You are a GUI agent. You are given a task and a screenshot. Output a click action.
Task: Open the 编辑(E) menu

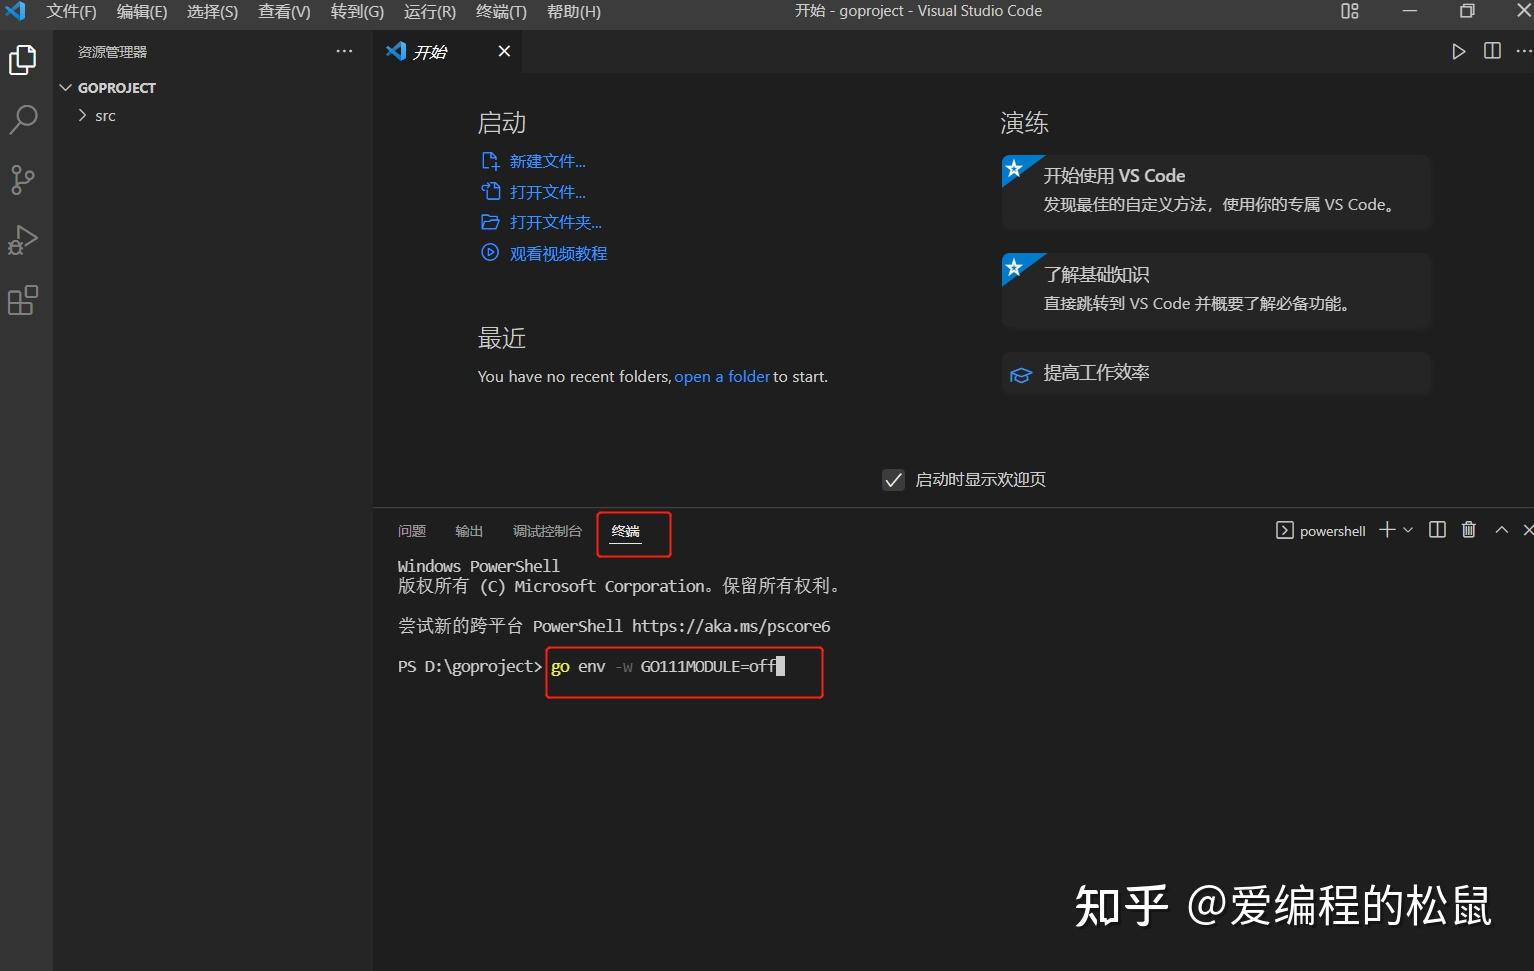click(x=142, y=11)
